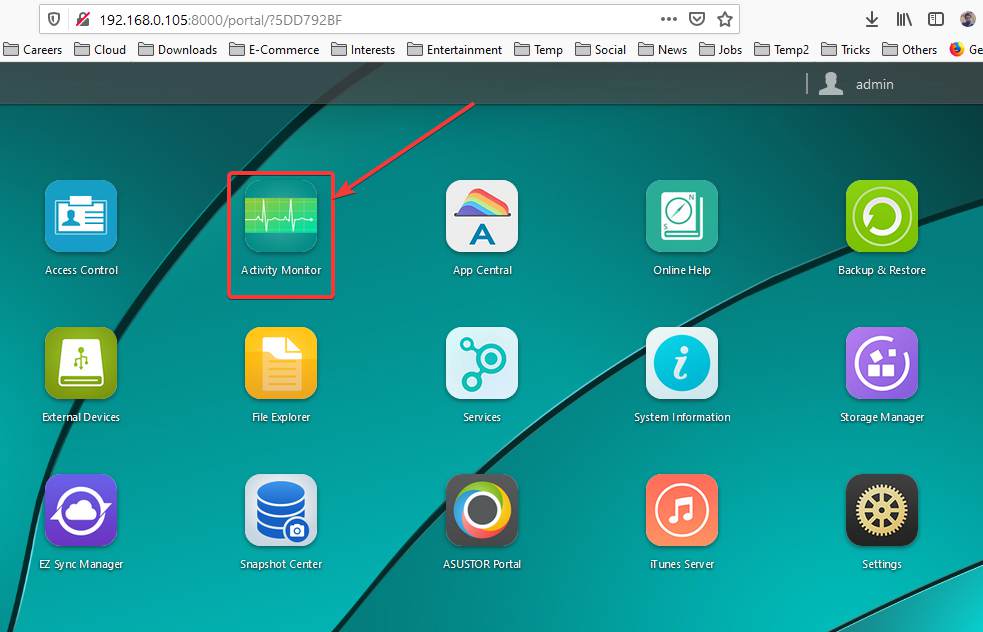The image size is (983, 632).
Task: Open the Others bookmark folder
Action: [910, 50]
